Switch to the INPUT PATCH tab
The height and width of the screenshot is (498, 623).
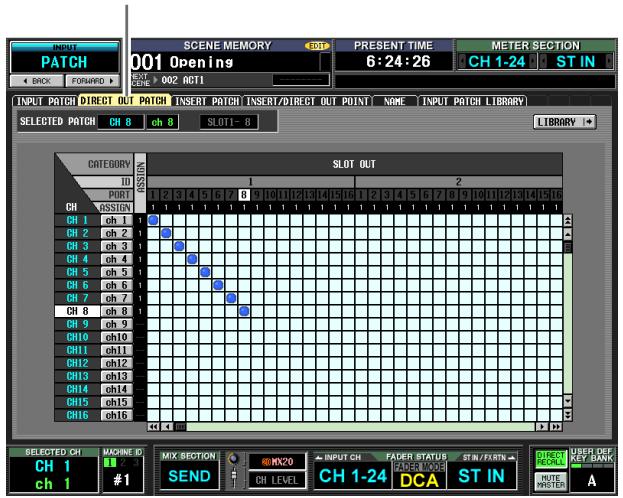point(45,101)
